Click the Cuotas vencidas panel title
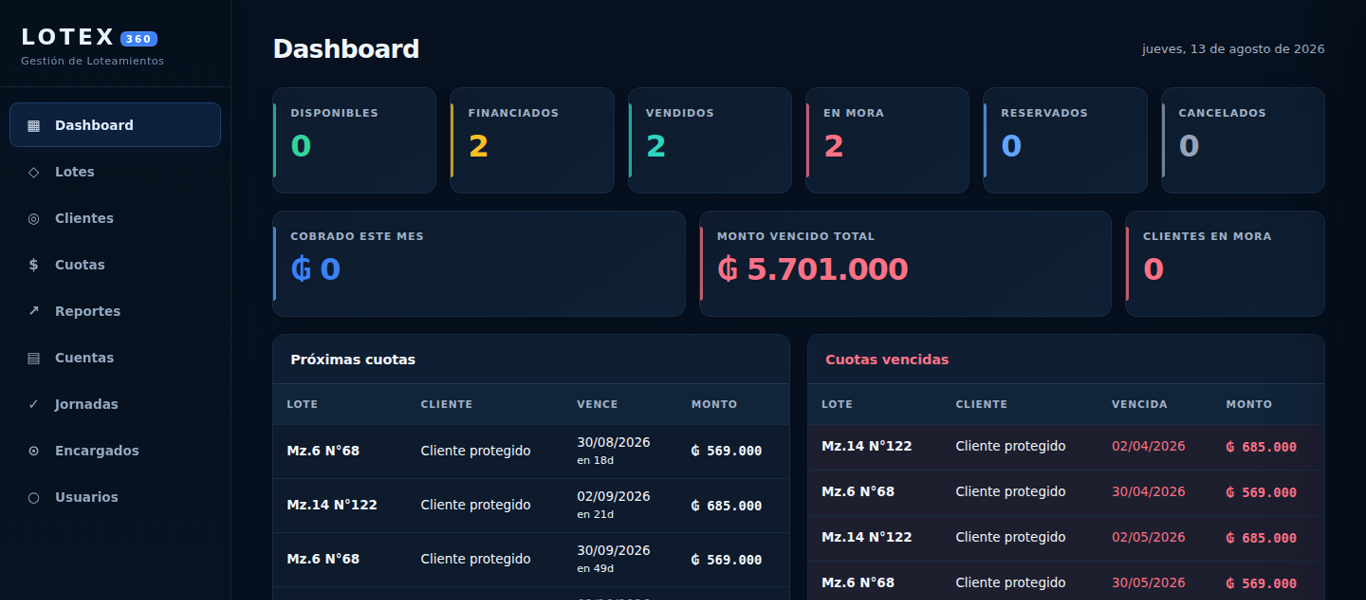Image resolution: width=1366 pixels, height=600 pixels. click(887, 359)
